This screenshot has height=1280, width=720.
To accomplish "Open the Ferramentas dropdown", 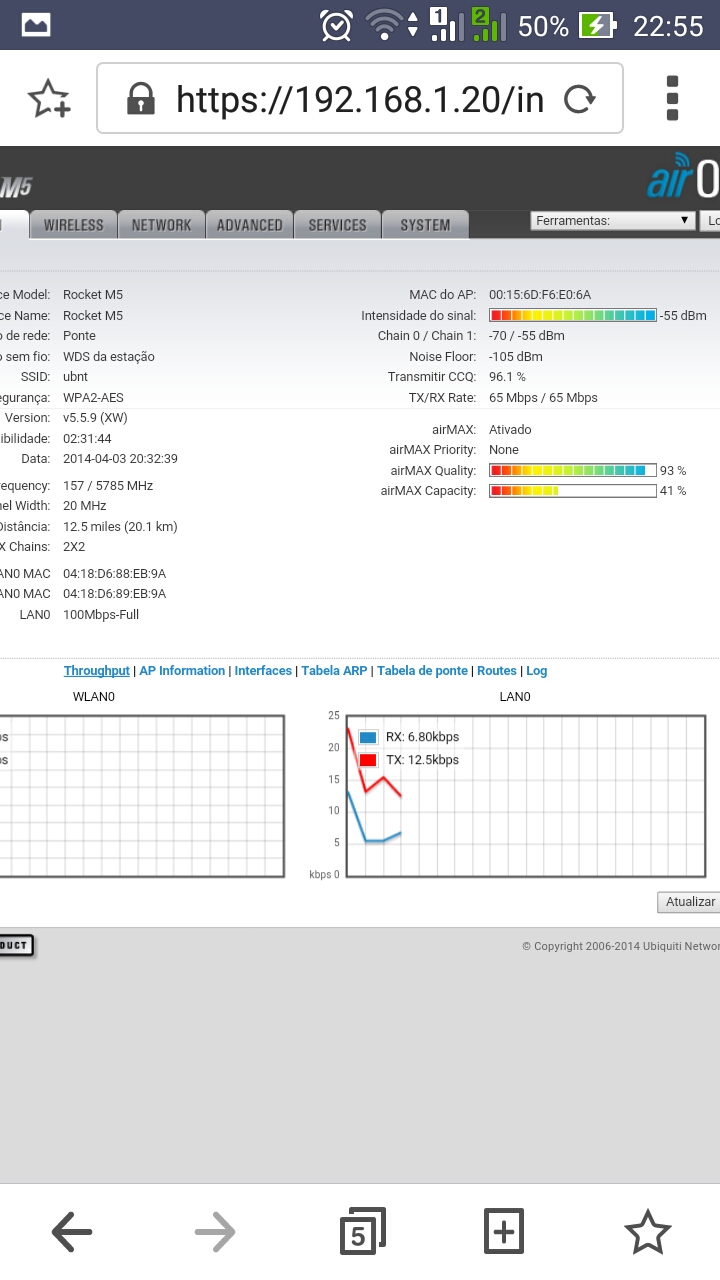I will (613, 221).
